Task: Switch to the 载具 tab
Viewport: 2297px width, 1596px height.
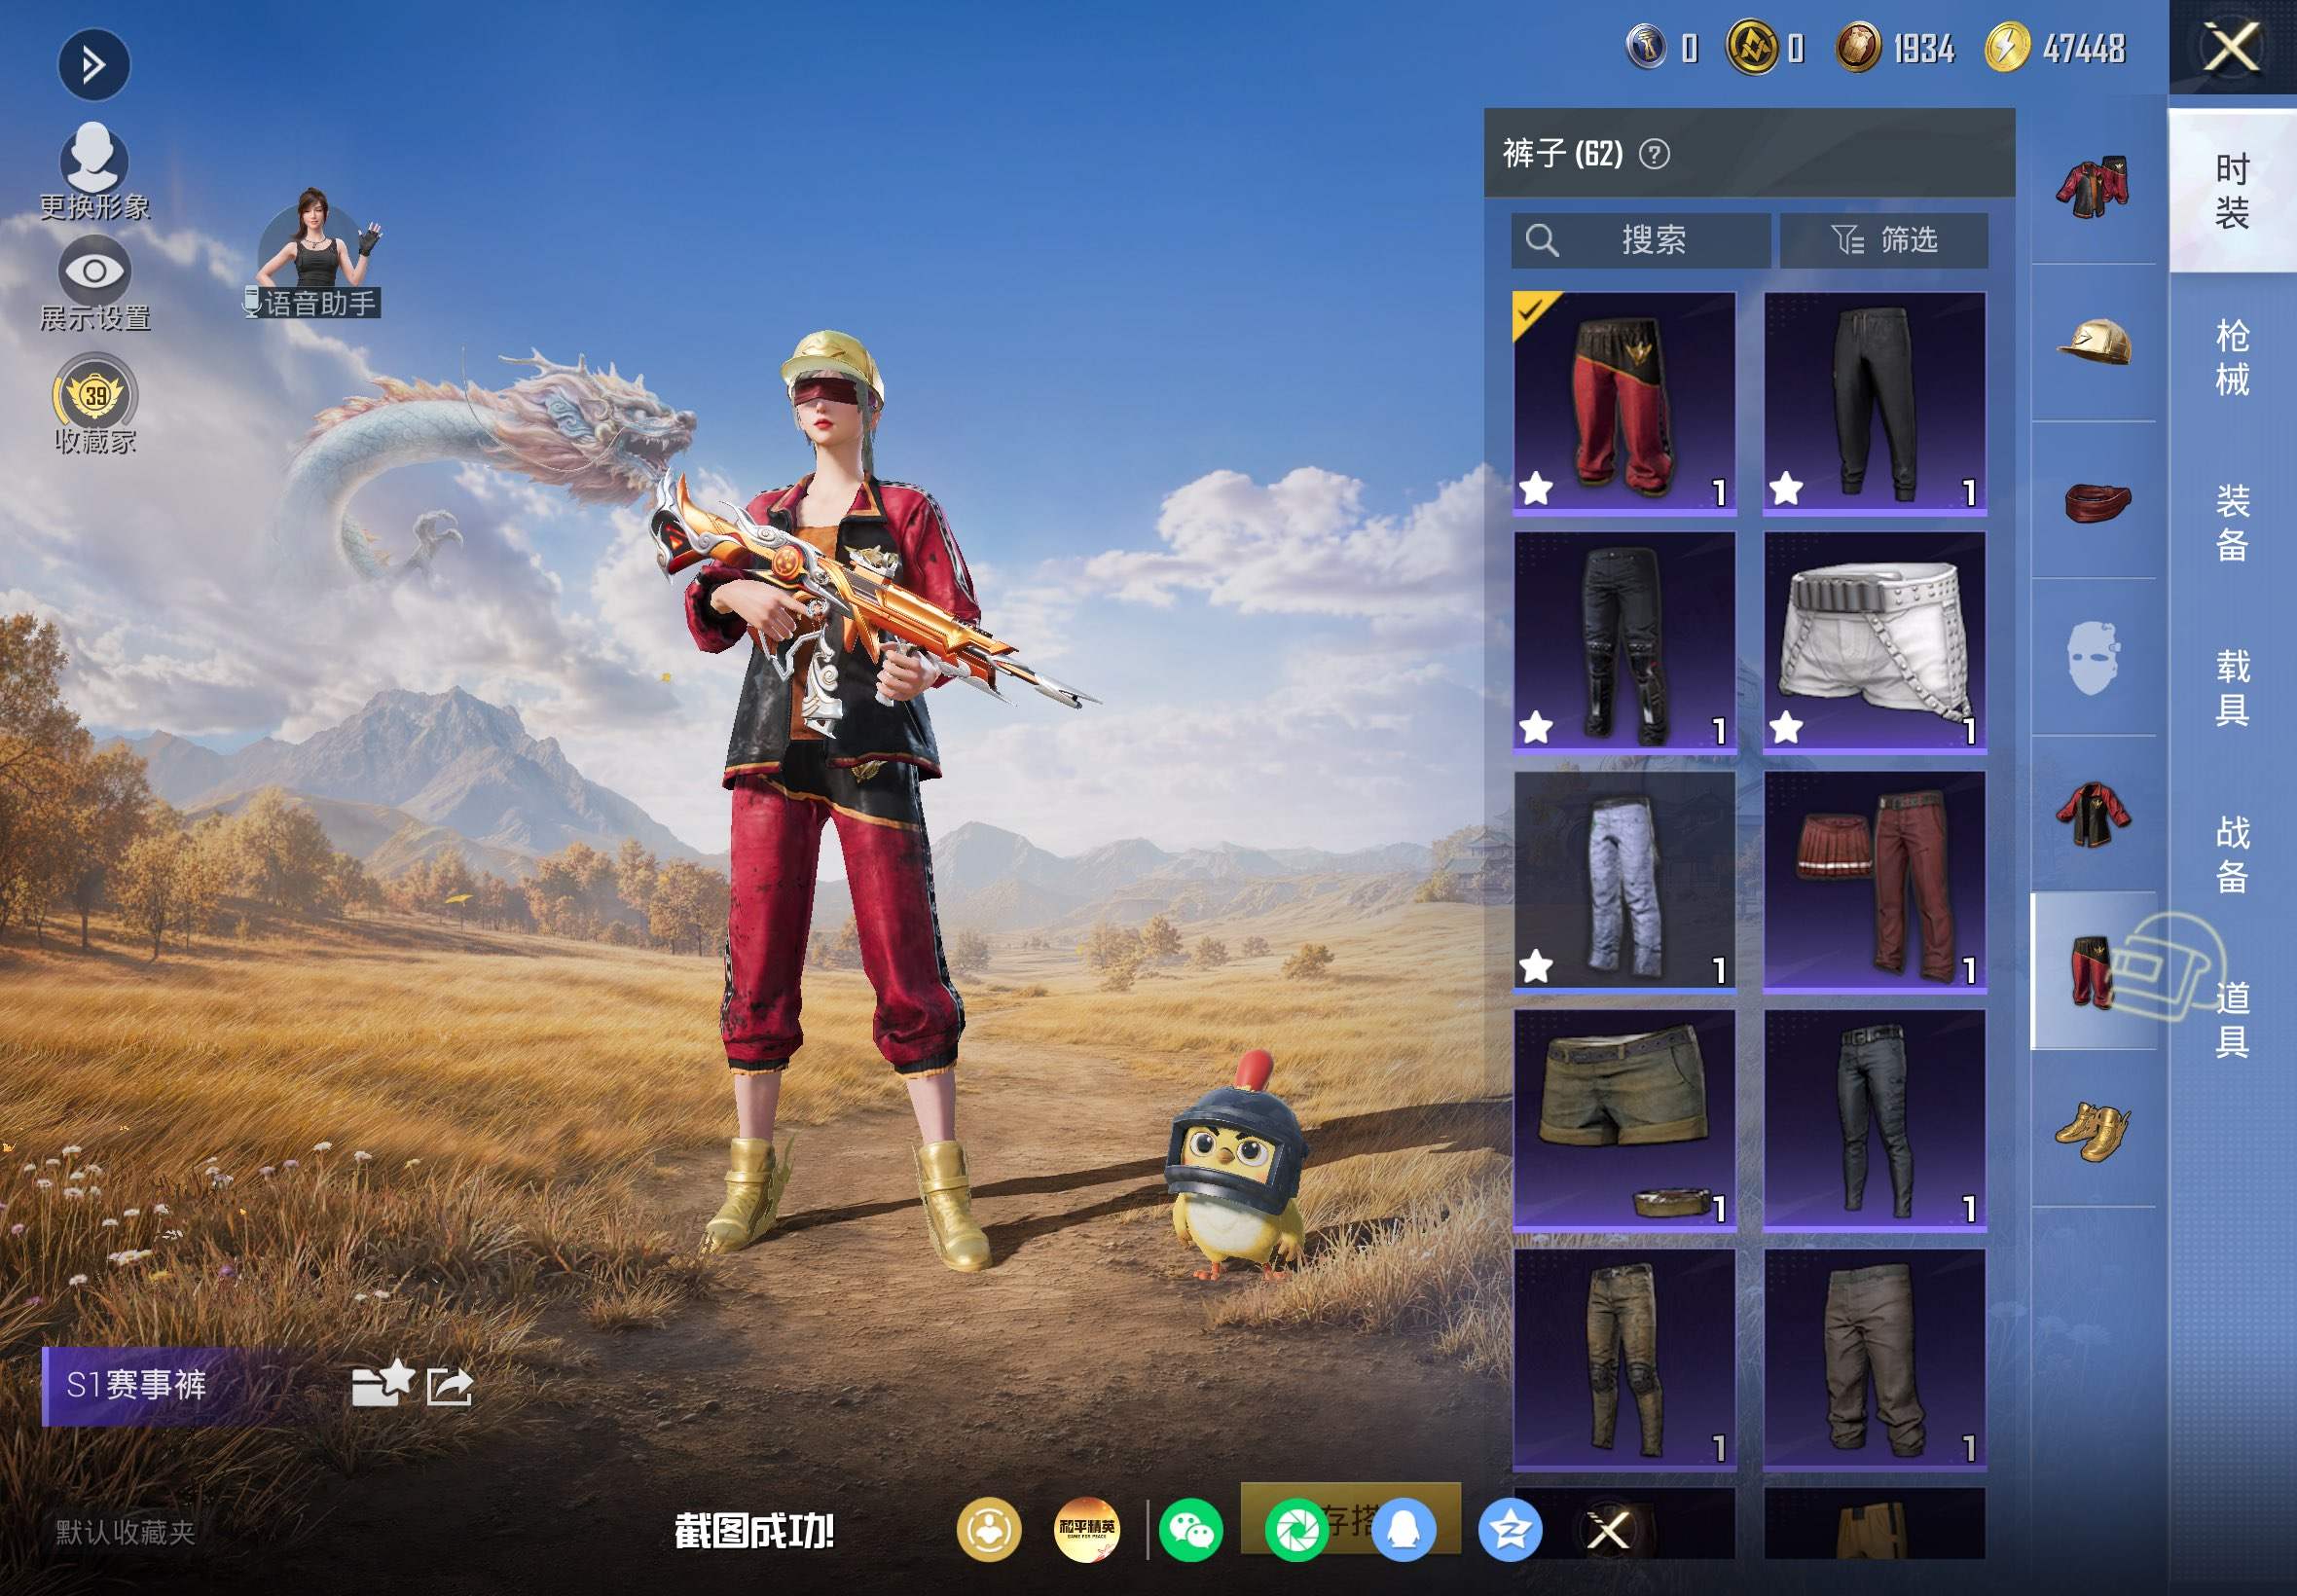Action: pyautogui.click(x=2232, y=688)
